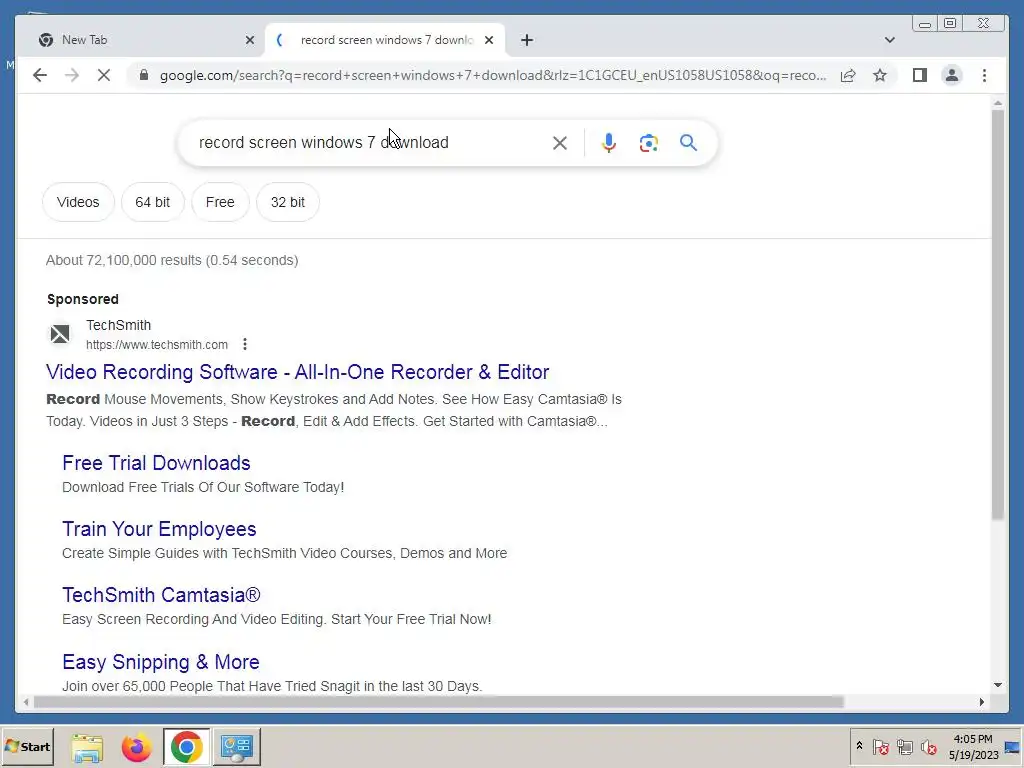Viewport: 1024px width, 768px height.
Task: Click the Sponsored label
Action: [x=83, y=299]
